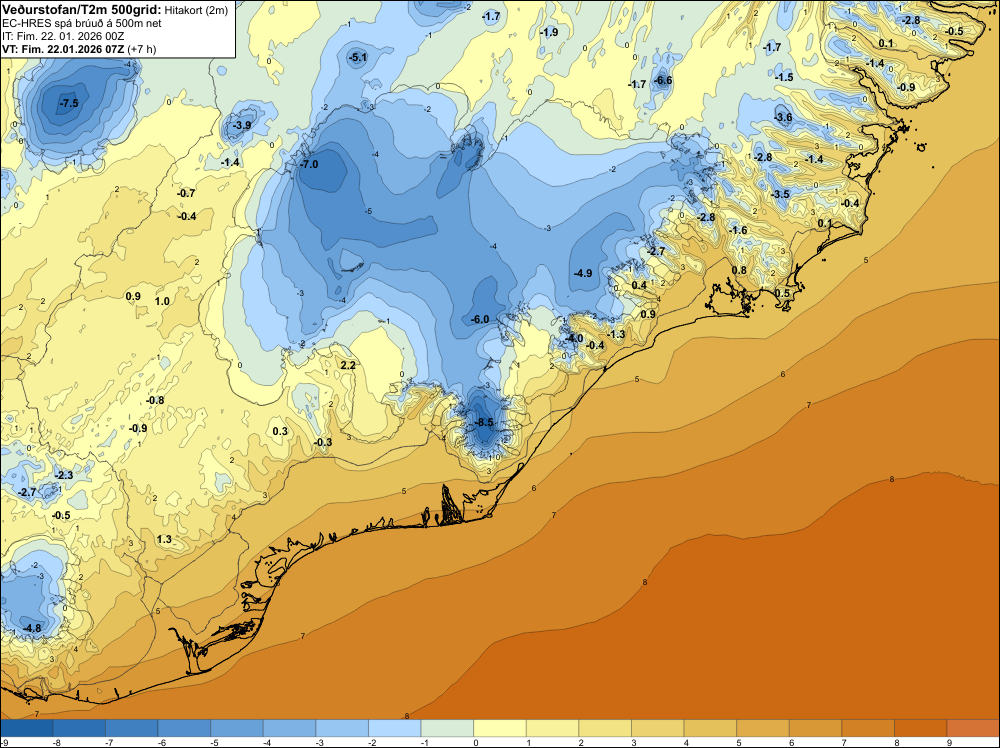1000x748 pixels.
Task: Click the 2.2 temperature value
Action: 348,365
